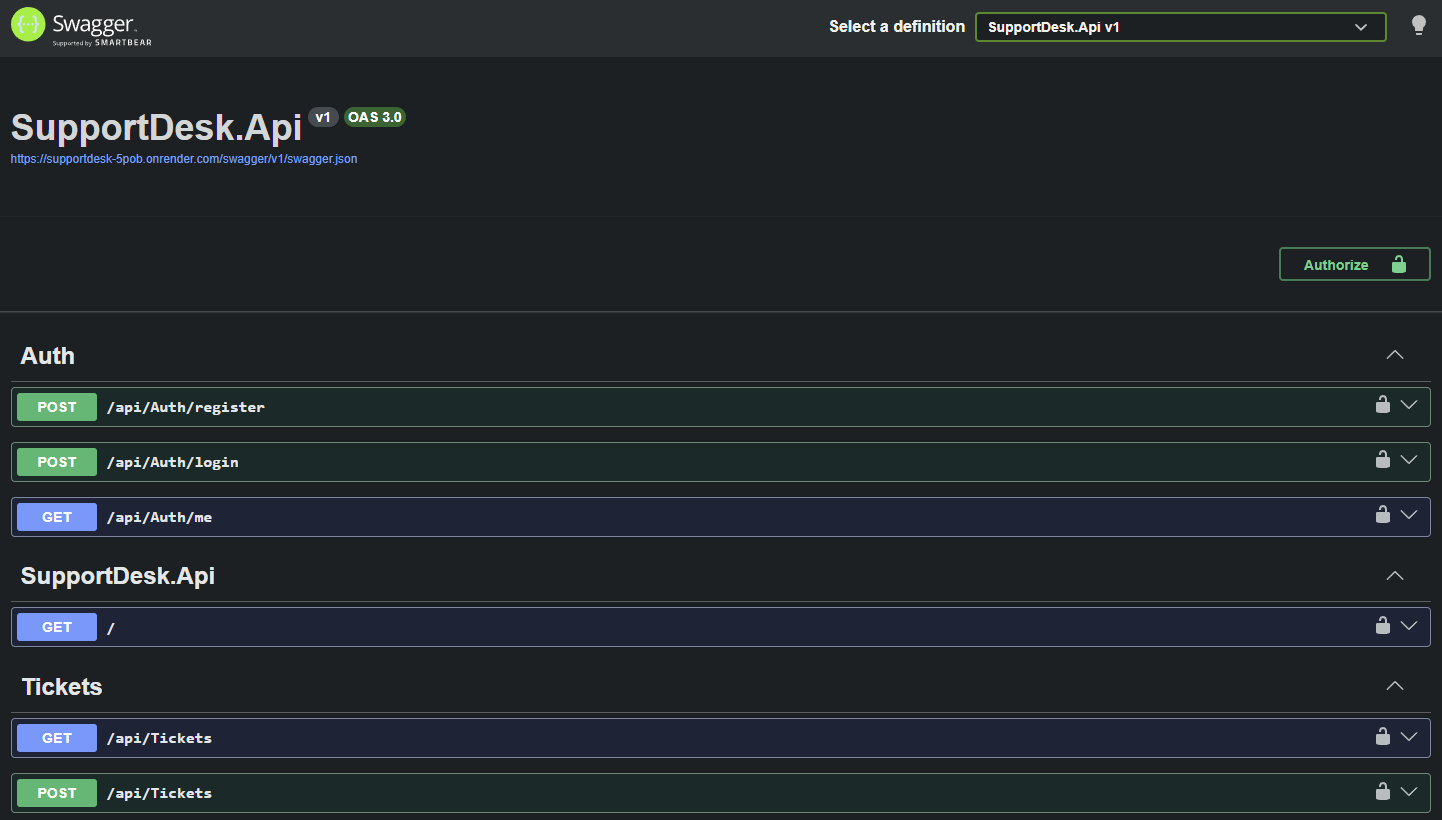This screenshot has width=1442, height=820.
Task: Click the Tickets section heading
Action: [x=62, y=687]
